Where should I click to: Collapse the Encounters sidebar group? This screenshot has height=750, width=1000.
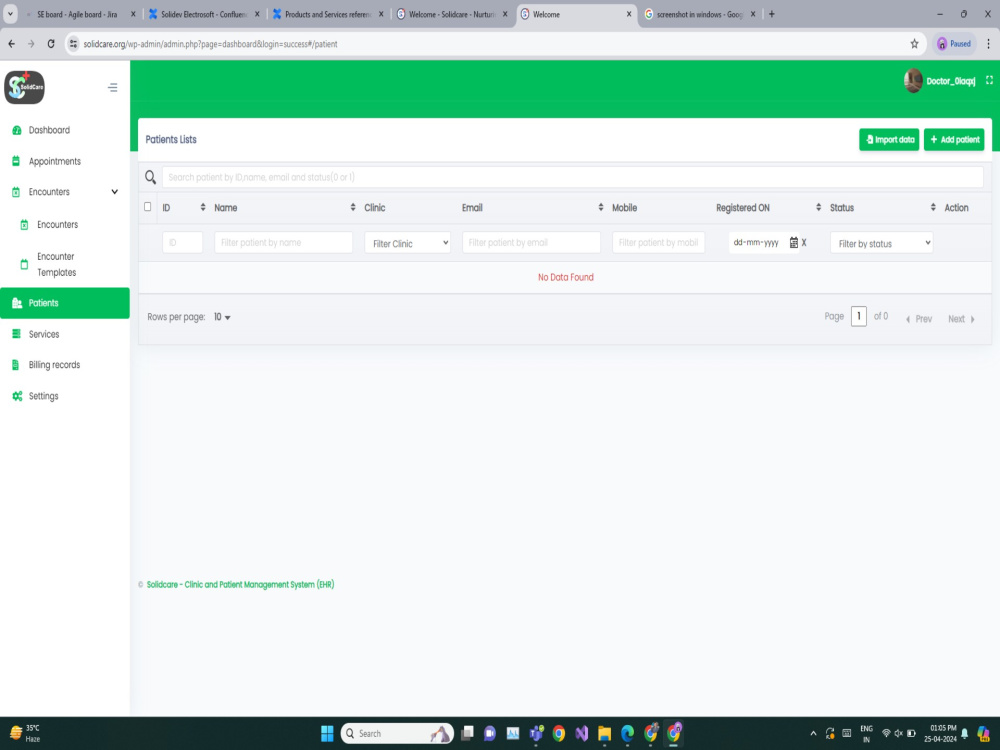(x=114, y=192)
